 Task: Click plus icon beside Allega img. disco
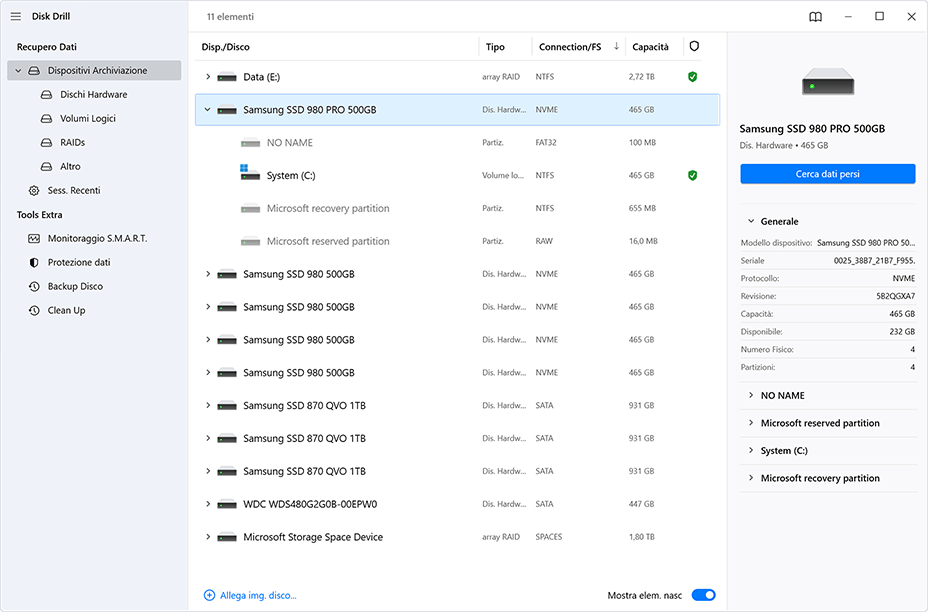point(210,595)
